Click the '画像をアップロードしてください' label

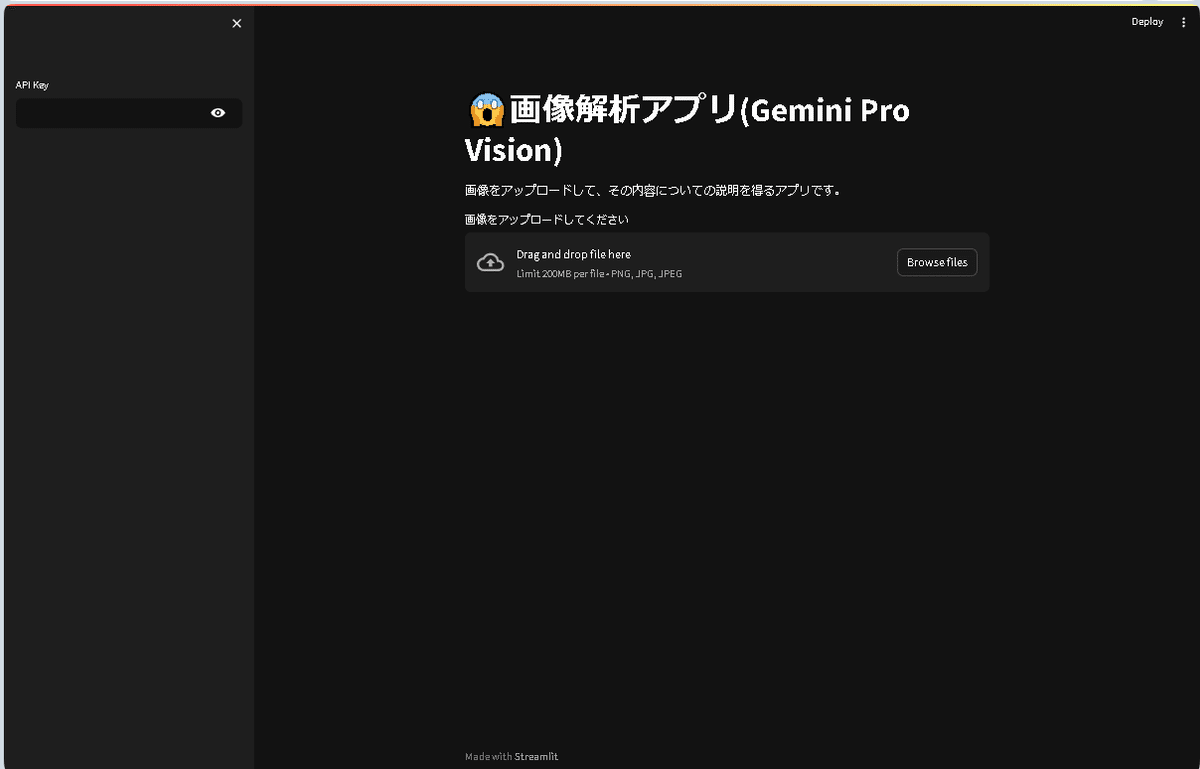point(547,219)
